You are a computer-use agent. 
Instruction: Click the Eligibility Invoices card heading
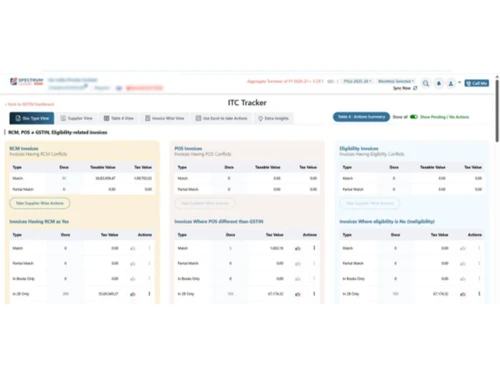point(359,149)
